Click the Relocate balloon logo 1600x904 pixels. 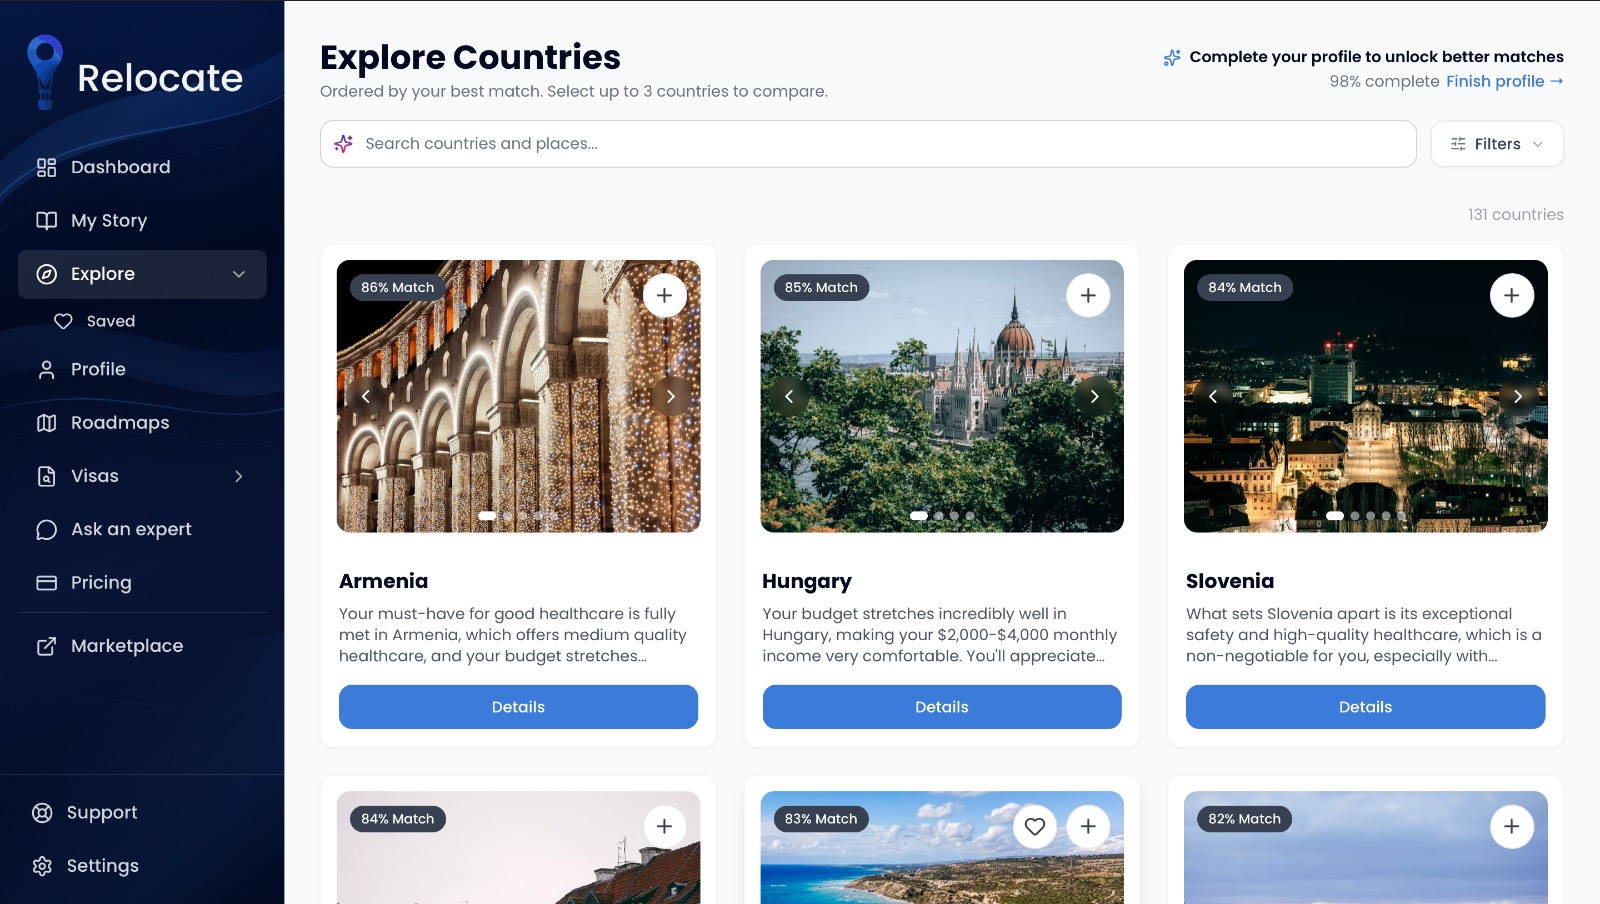[45, 72]
